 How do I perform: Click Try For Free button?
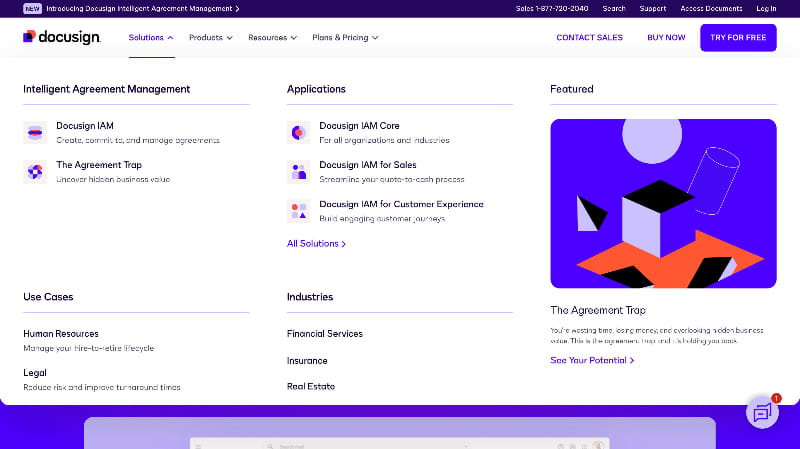(x=738, y=38)
